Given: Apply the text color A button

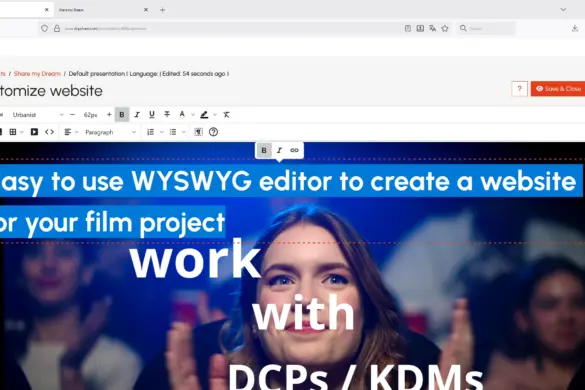Looking at the screenshot, I should (x=182, y=114).
